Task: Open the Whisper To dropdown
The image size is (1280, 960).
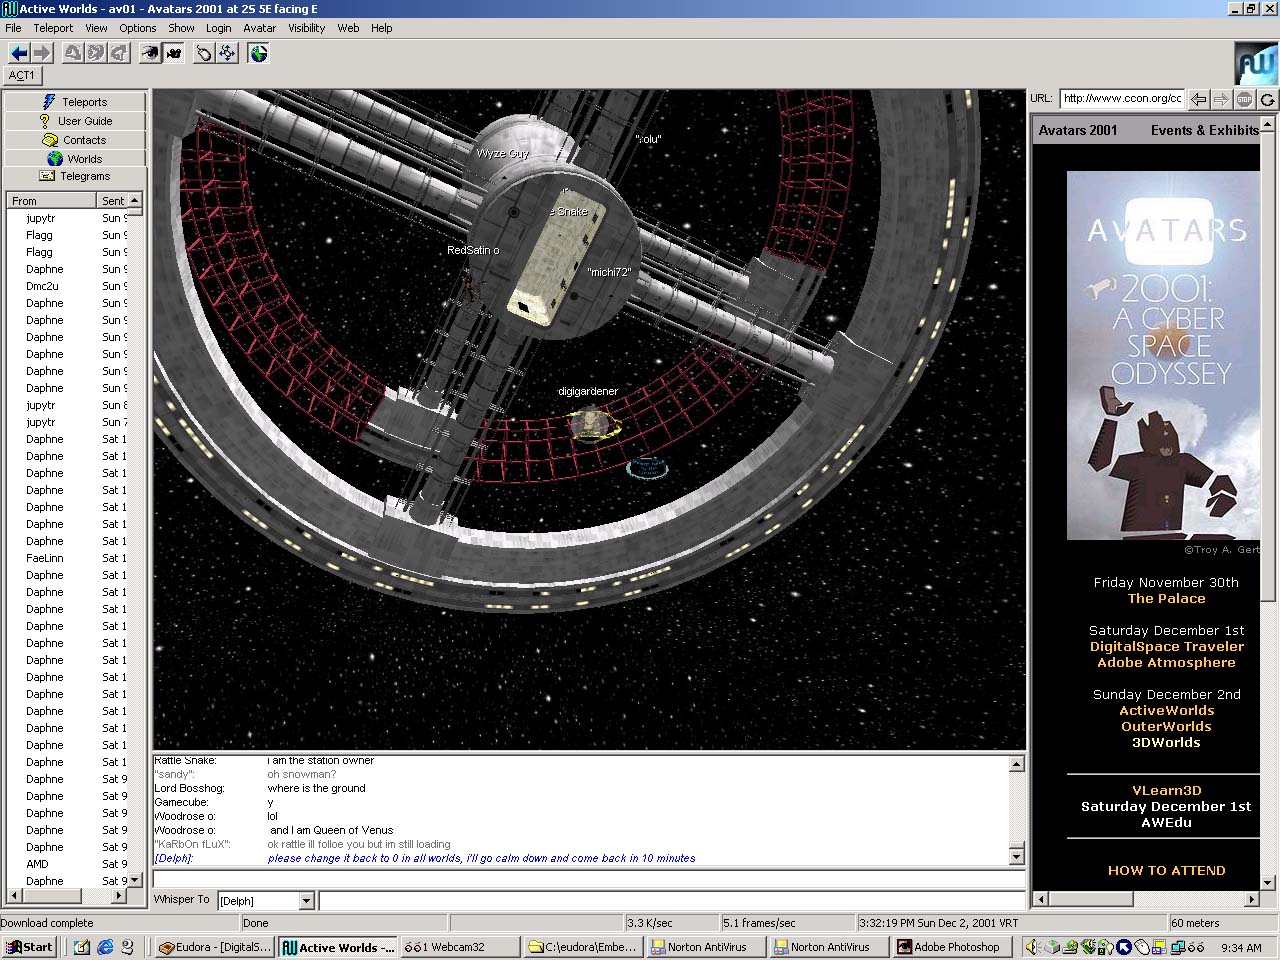Action: [306, 901]
